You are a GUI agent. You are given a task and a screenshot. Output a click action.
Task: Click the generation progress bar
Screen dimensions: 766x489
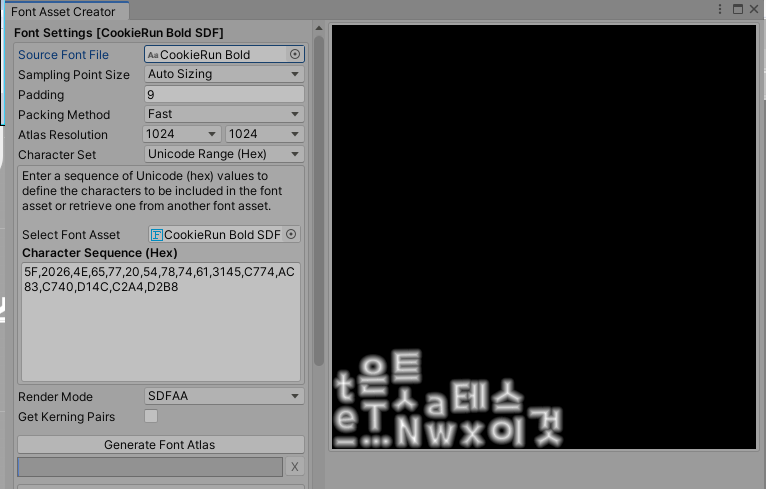[x=150, y=467]
